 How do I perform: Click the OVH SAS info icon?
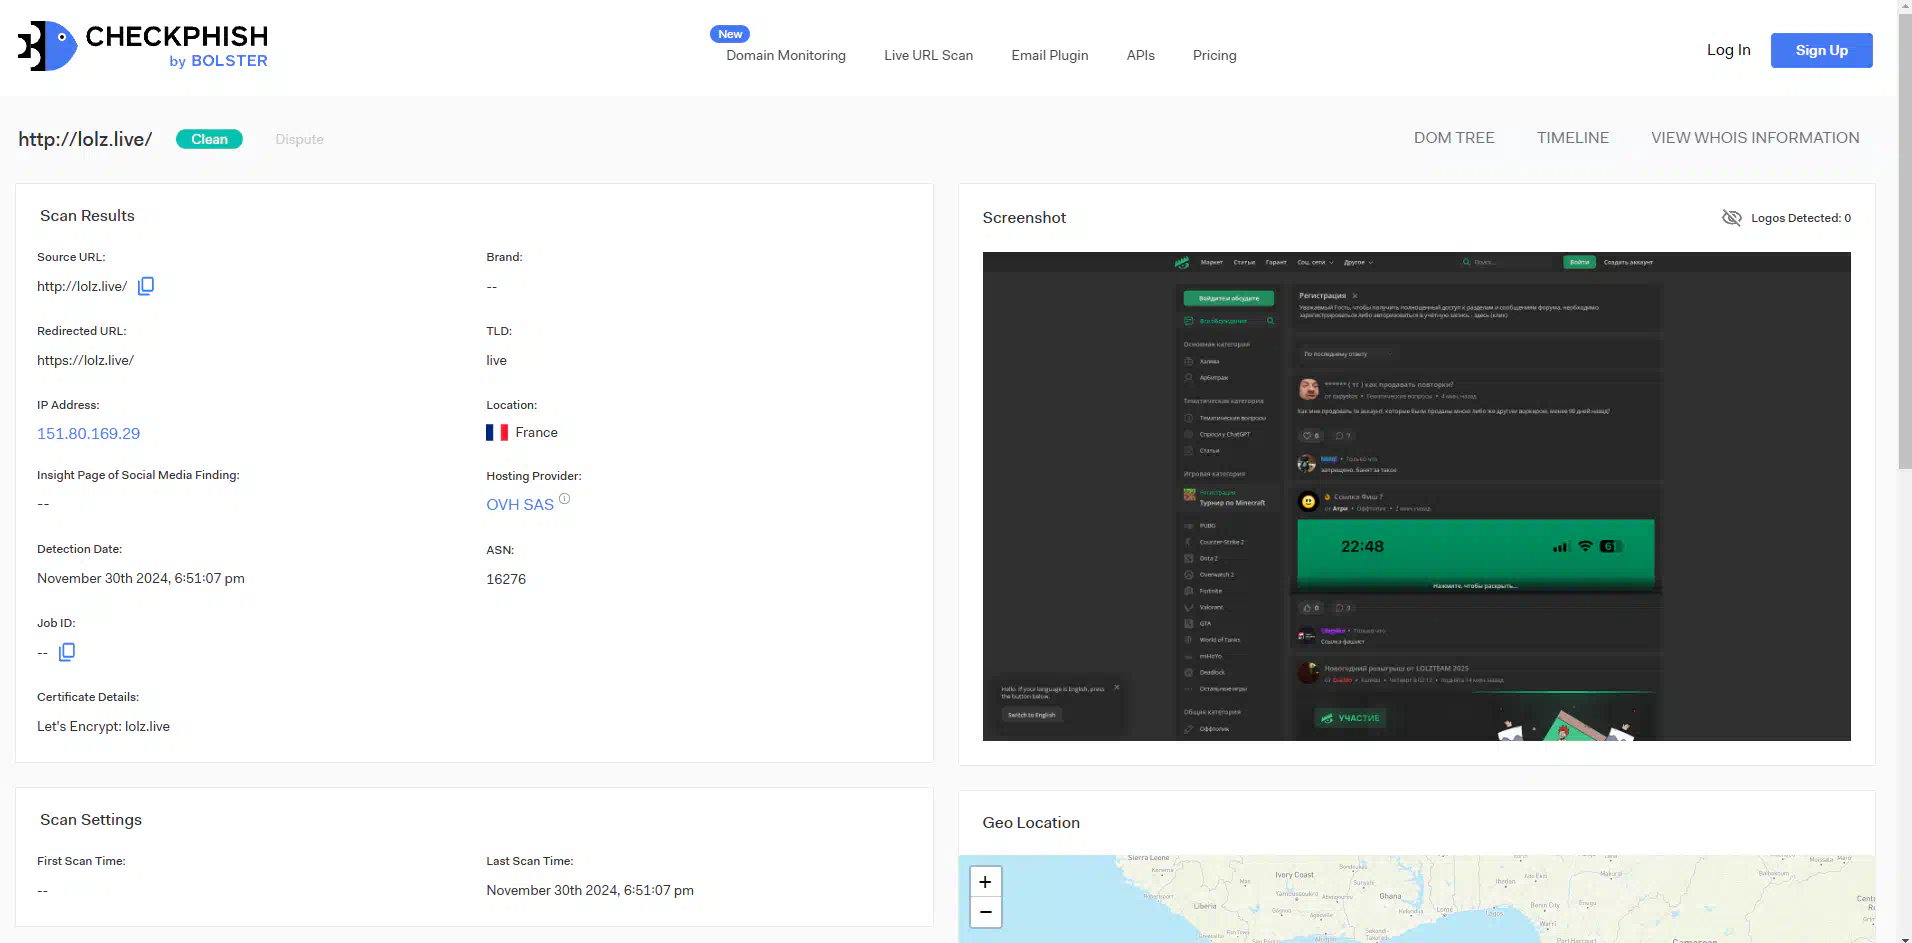[565, 498]
